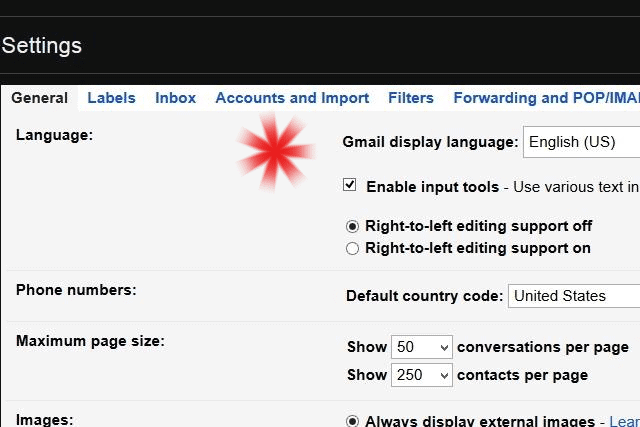This screenshot has width=640, height=427.
Task: Open the conversations per page dropdown
Action: (x=422, y=347)
